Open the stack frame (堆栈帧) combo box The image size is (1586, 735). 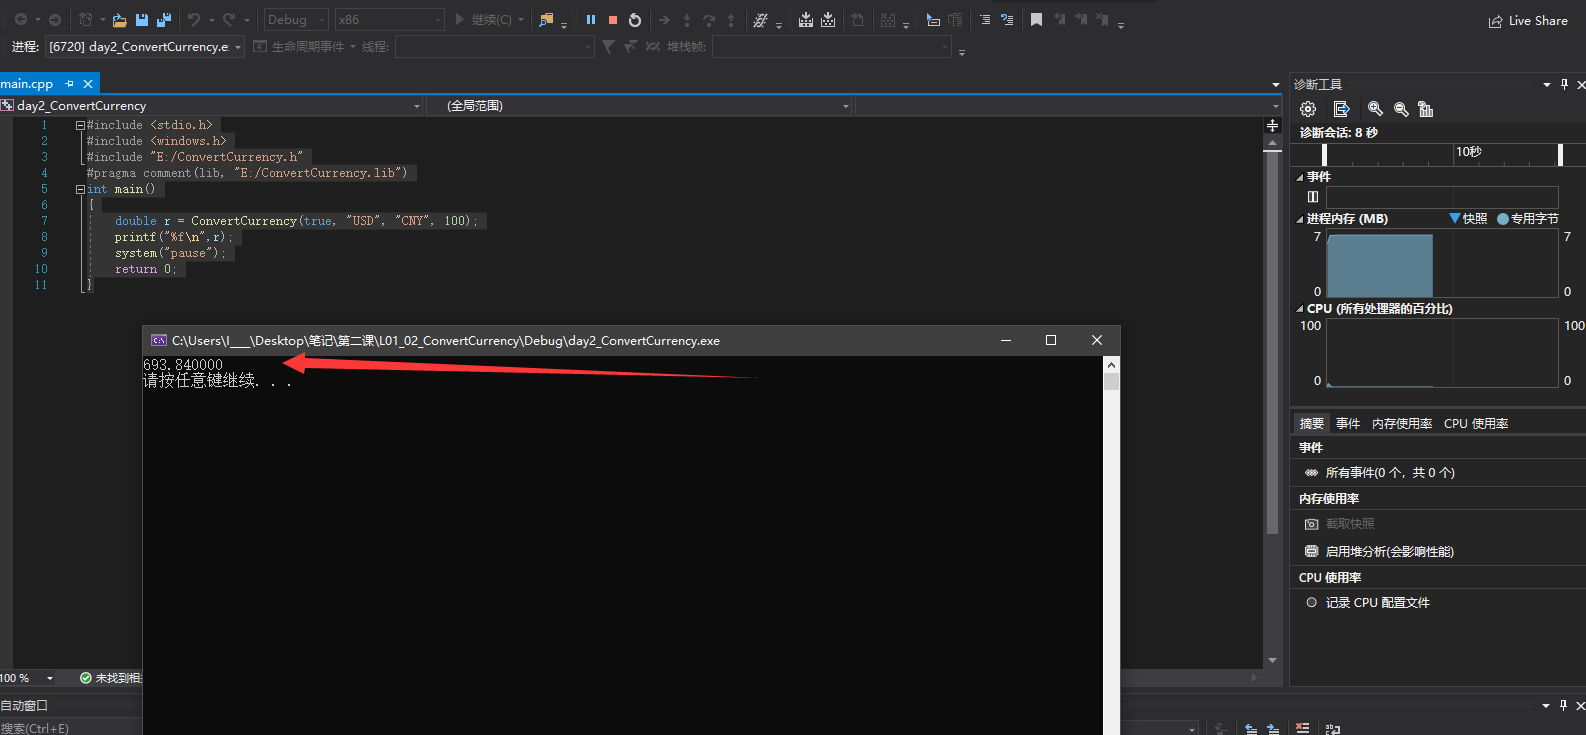coord(831,47)
